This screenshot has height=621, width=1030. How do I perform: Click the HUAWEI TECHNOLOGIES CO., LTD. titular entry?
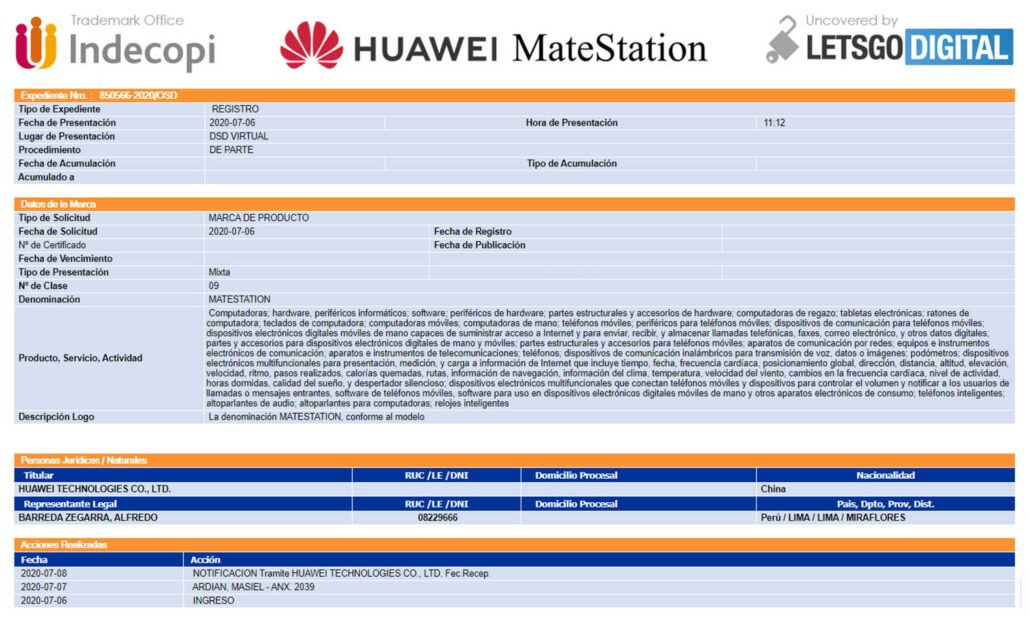pyautogui.click(x=95, y=490)
